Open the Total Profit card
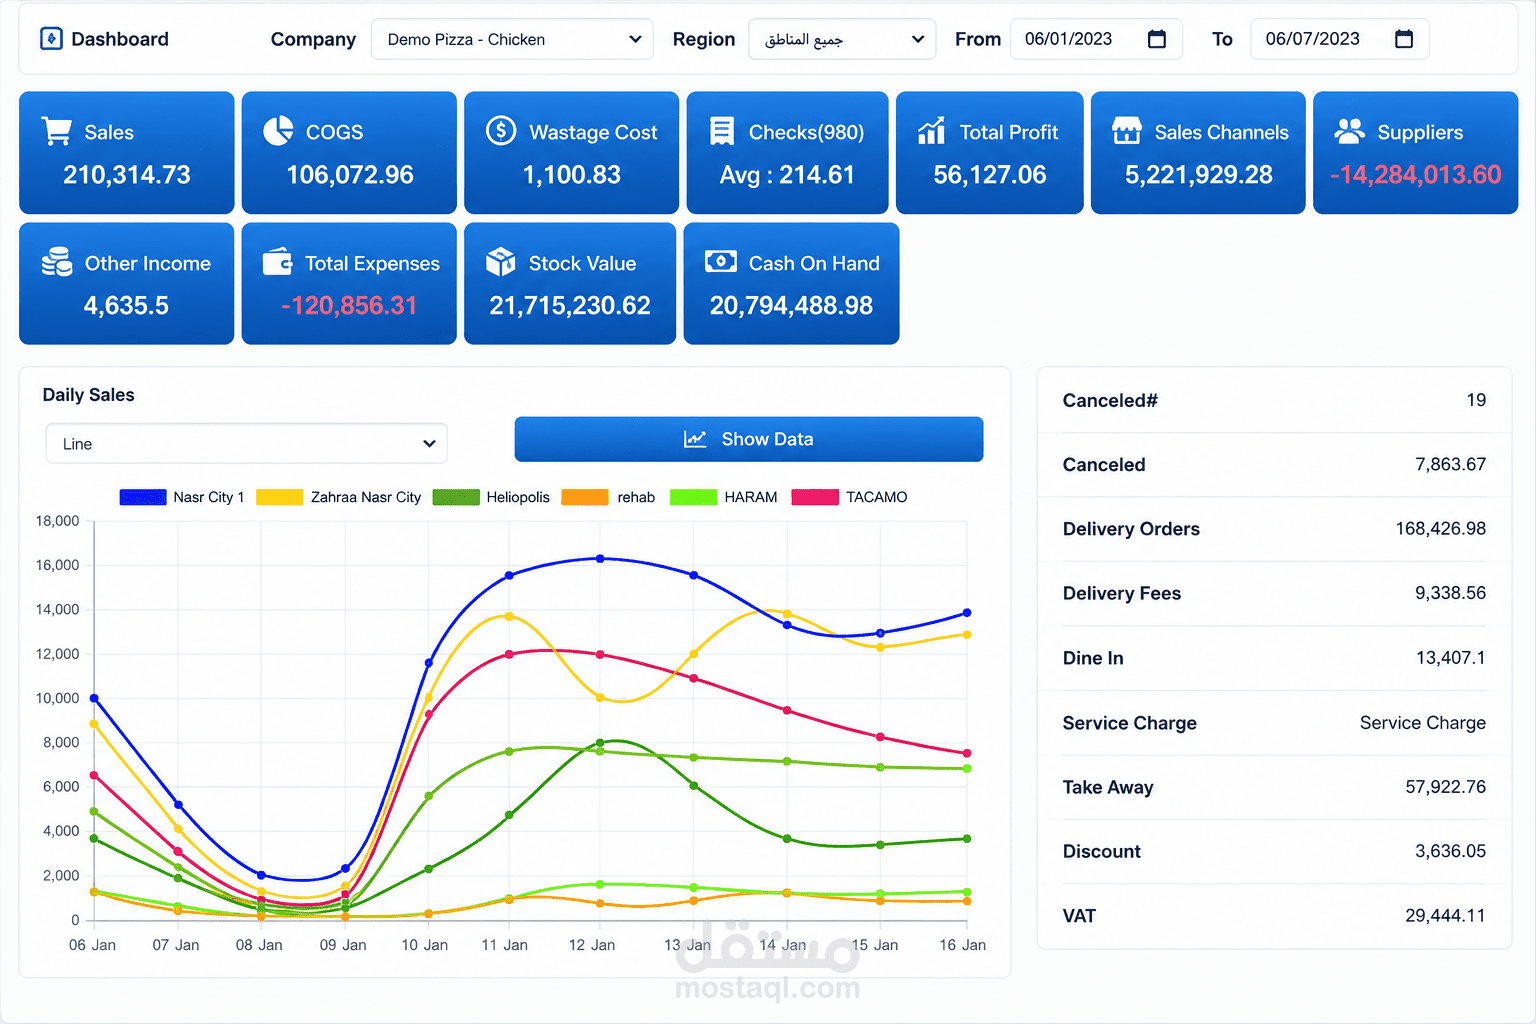The image size is (1536, 1024). click(990, 153)
